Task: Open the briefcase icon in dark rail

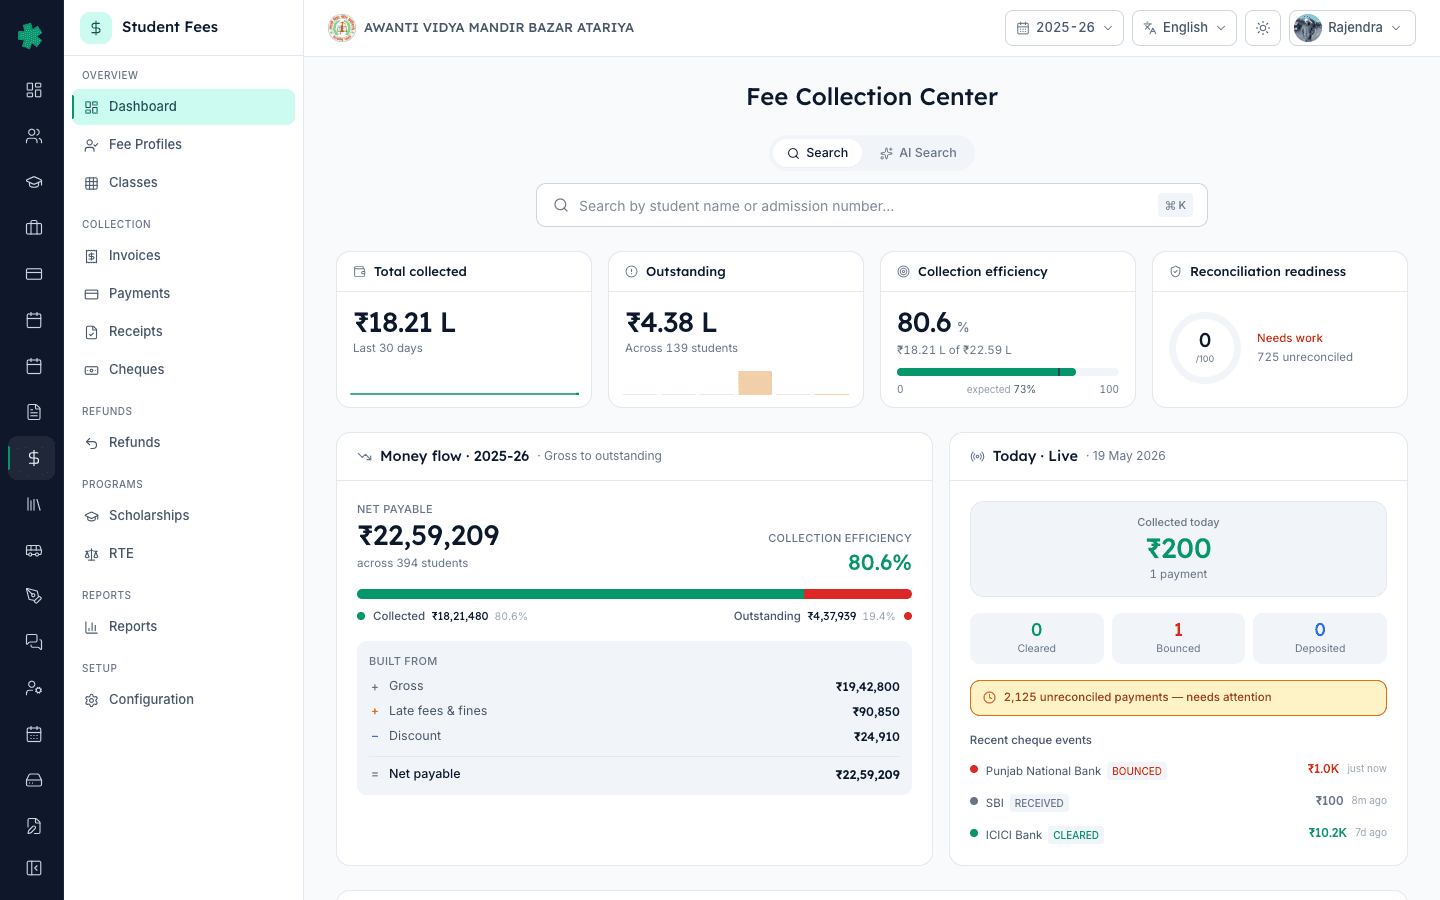Action: pyautogui.click(x=34, y=228)
